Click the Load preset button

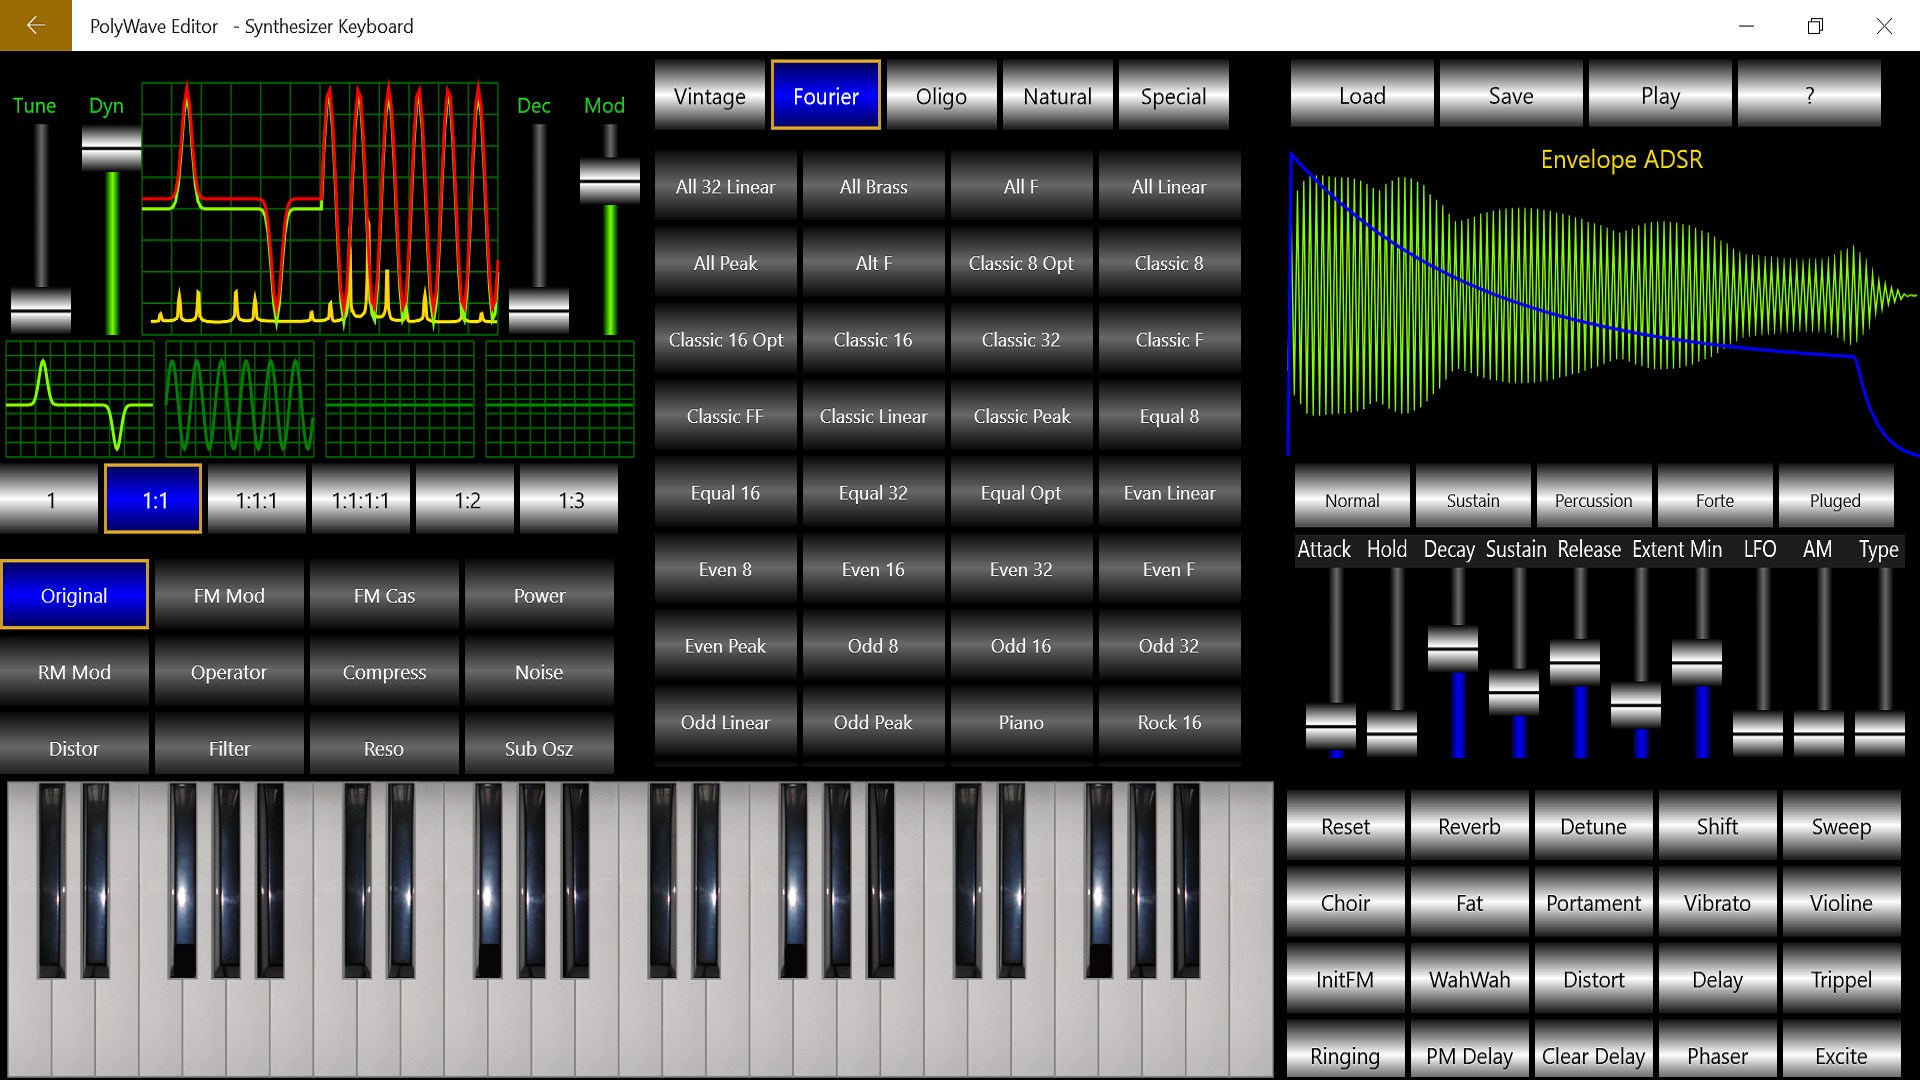click(x=1362, y=95)
